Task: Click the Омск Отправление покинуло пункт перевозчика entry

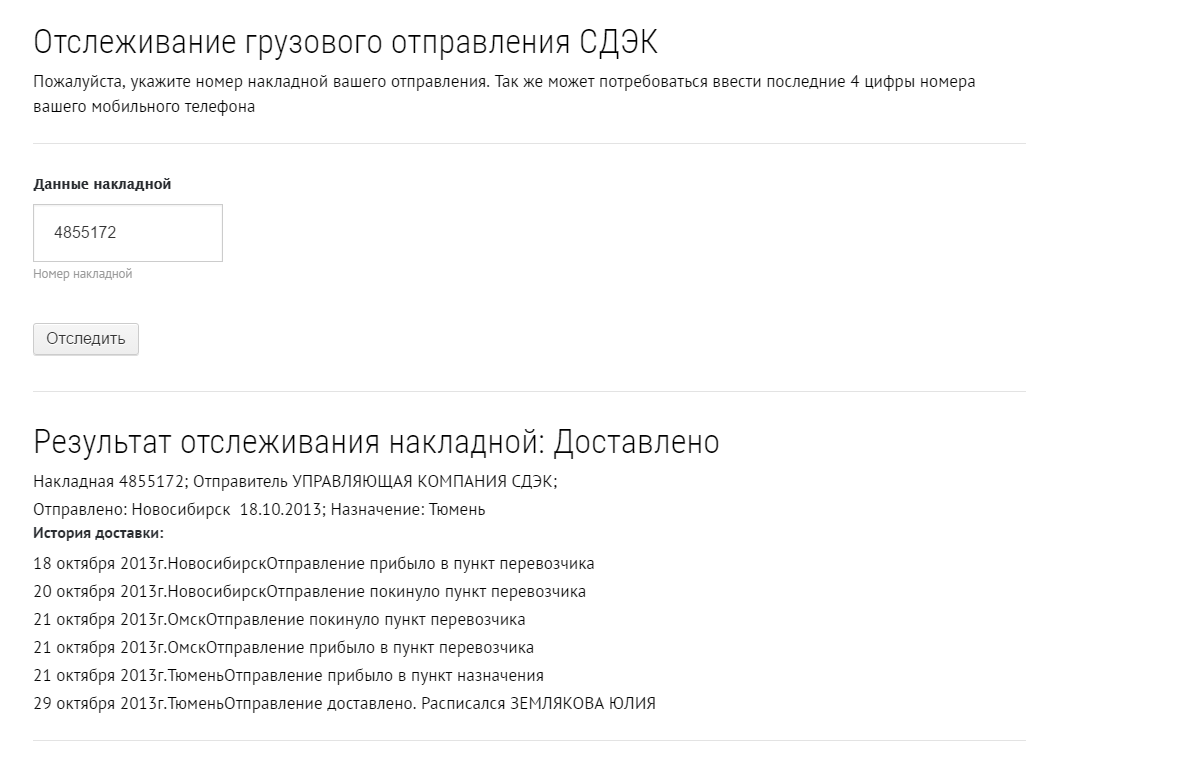Action: coord(279,619)
